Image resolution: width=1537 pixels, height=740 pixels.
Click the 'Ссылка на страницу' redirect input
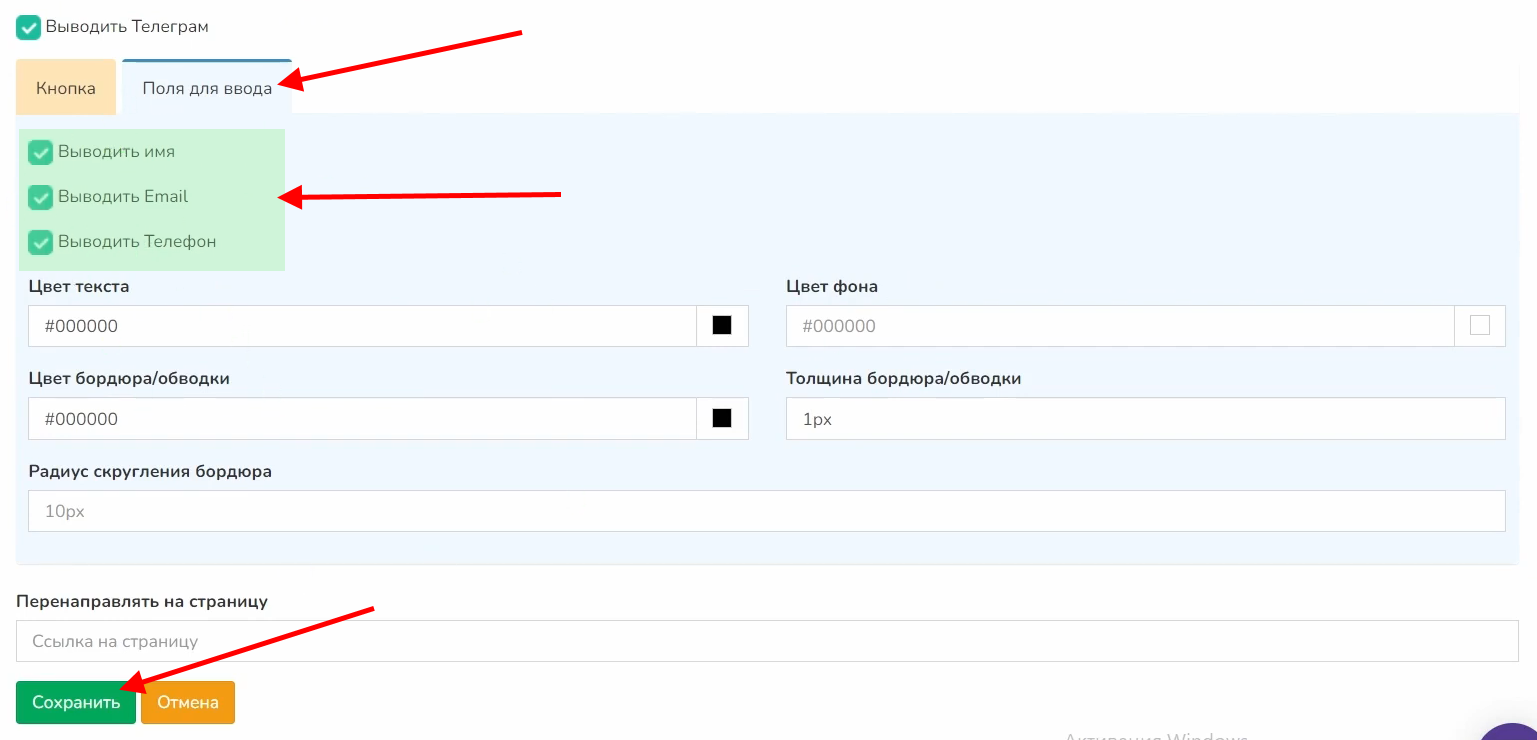pyautogui.click(x=766, y=641)
